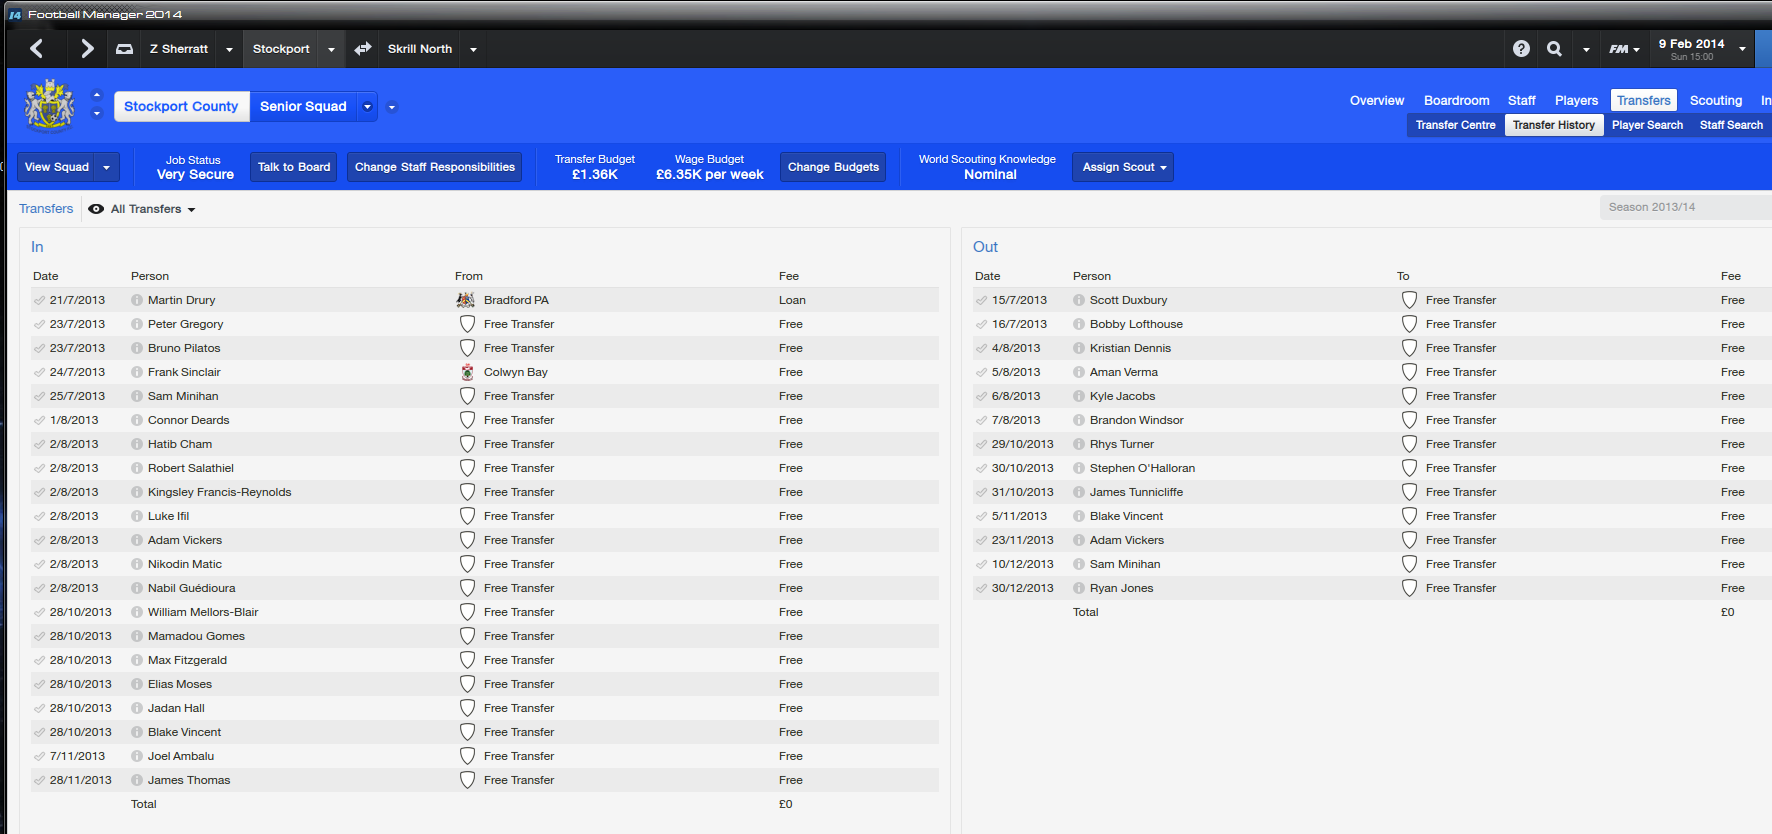The height and width of the screenshot is (834, 1772).
Task: Navigate forward with the right arrow
Action: click(87, 49)
